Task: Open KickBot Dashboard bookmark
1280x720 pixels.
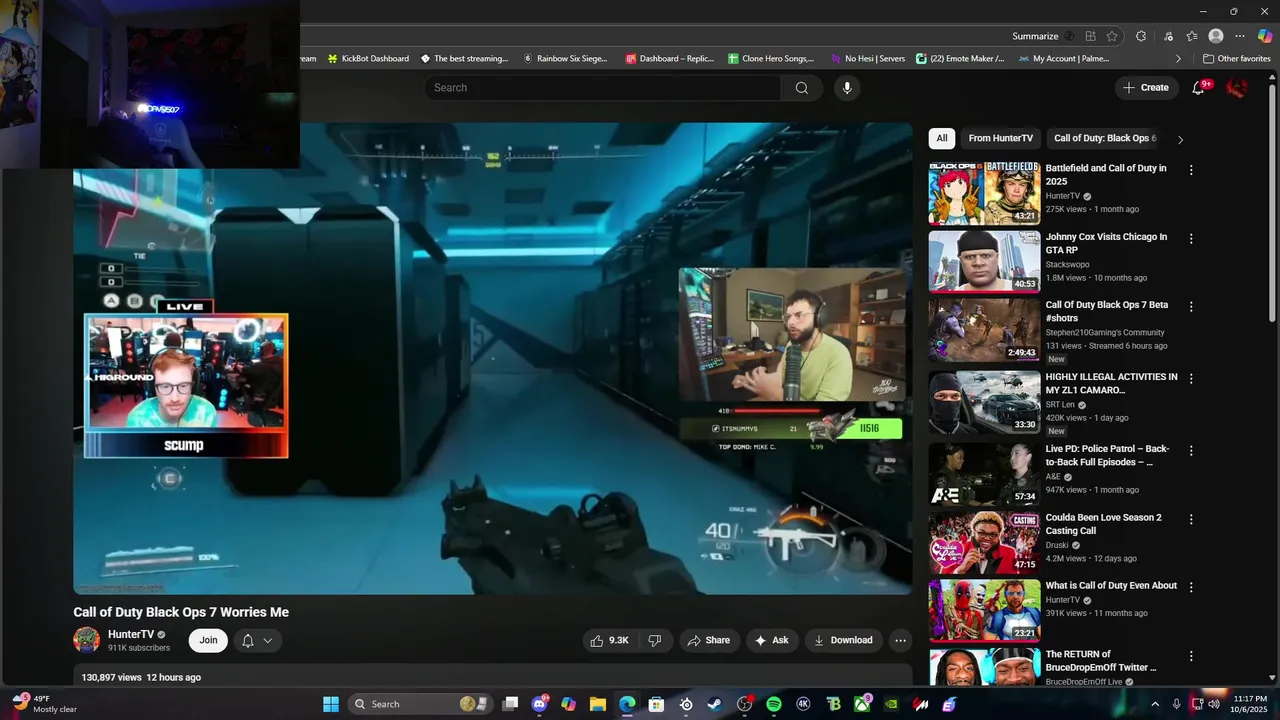Action: [367, 59]
